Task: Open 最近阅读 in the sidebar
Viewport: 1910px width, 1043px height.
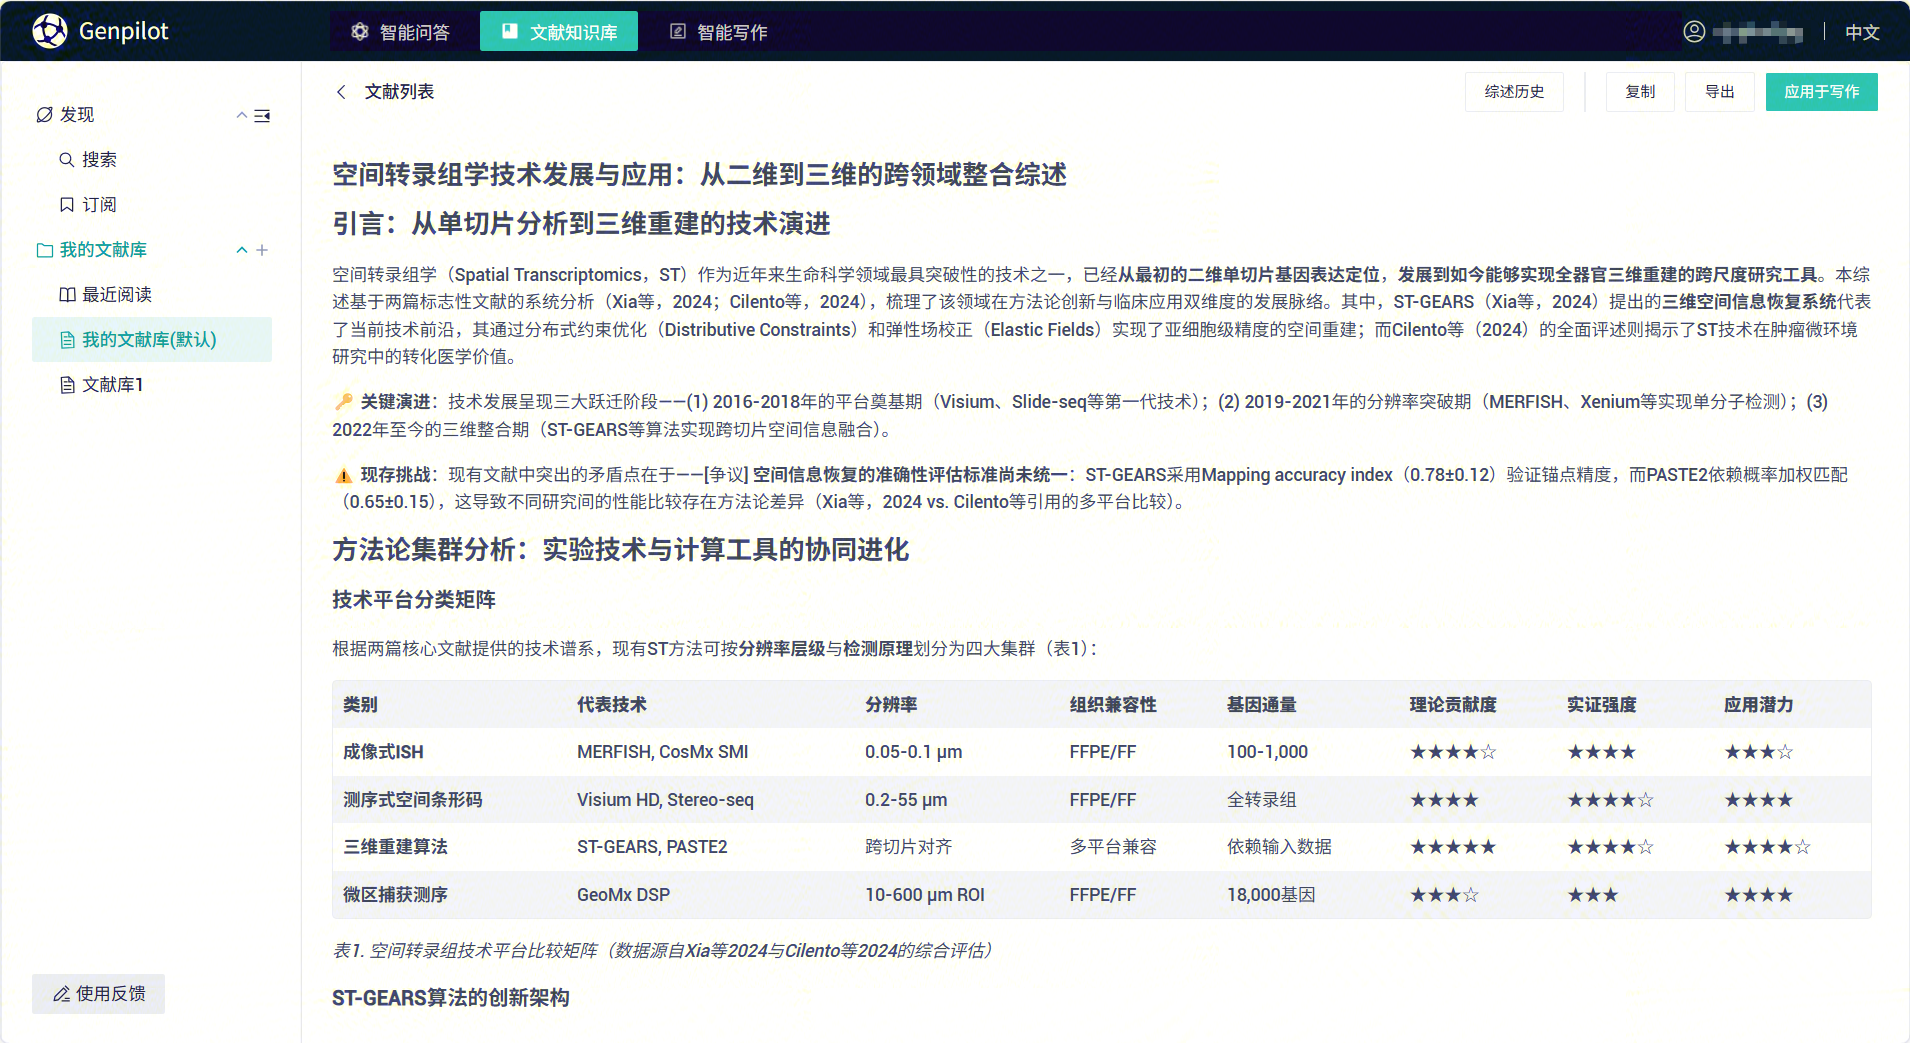Action: [x=117, y=295]
